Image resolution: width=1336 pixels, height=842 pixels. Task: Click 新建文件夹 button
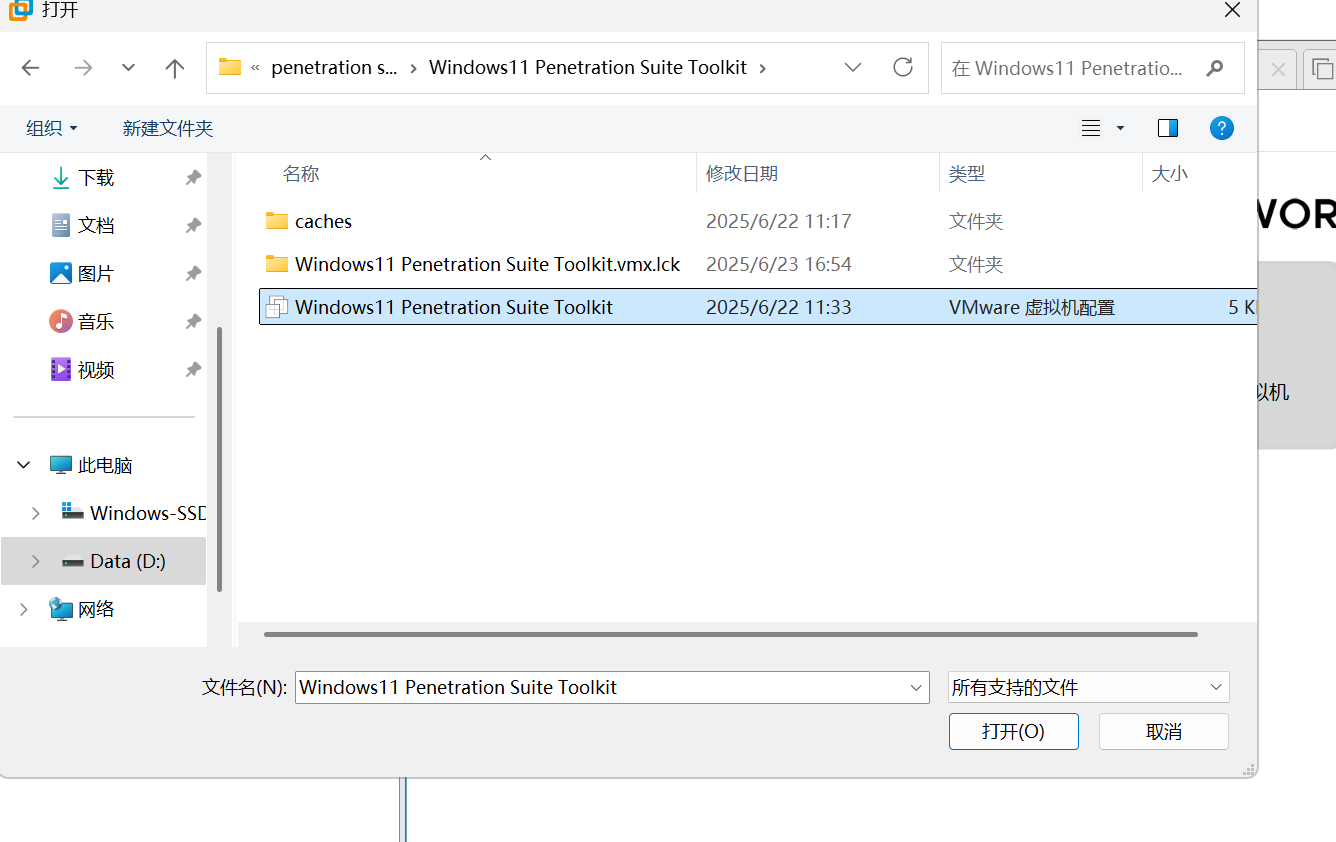(168, 128)
